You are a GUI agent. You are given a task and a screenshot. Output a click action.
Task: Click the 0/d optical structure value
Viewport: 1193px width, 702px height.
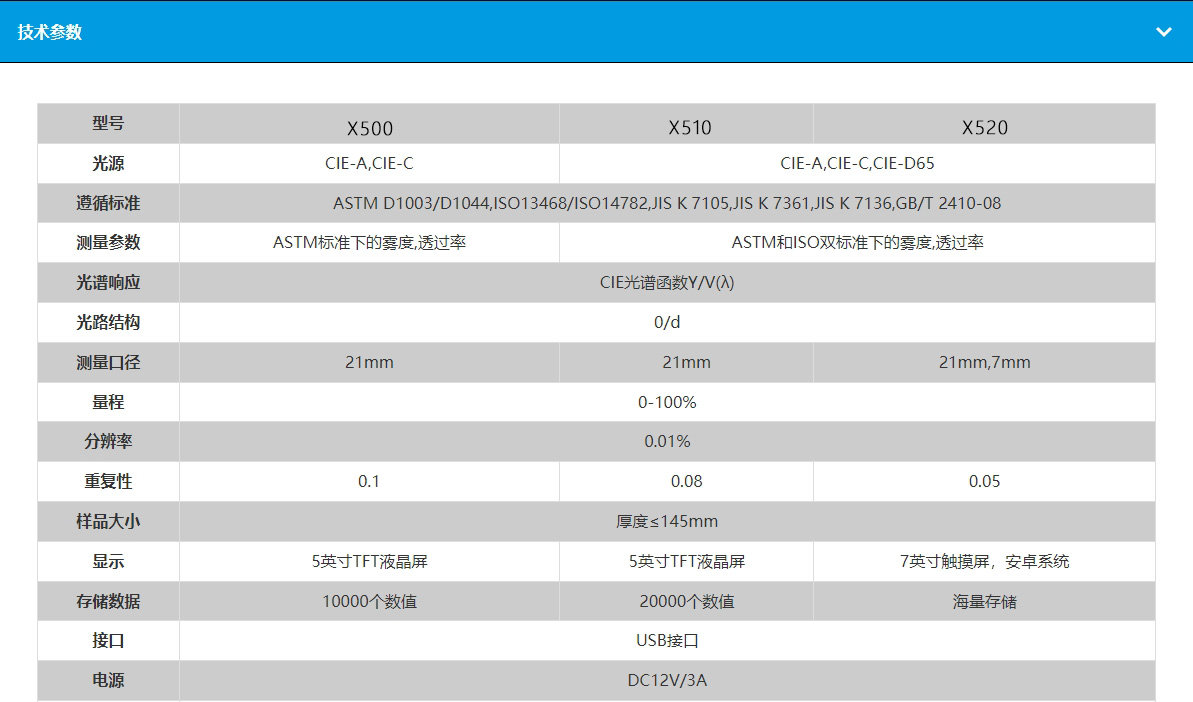click(667, 322)
